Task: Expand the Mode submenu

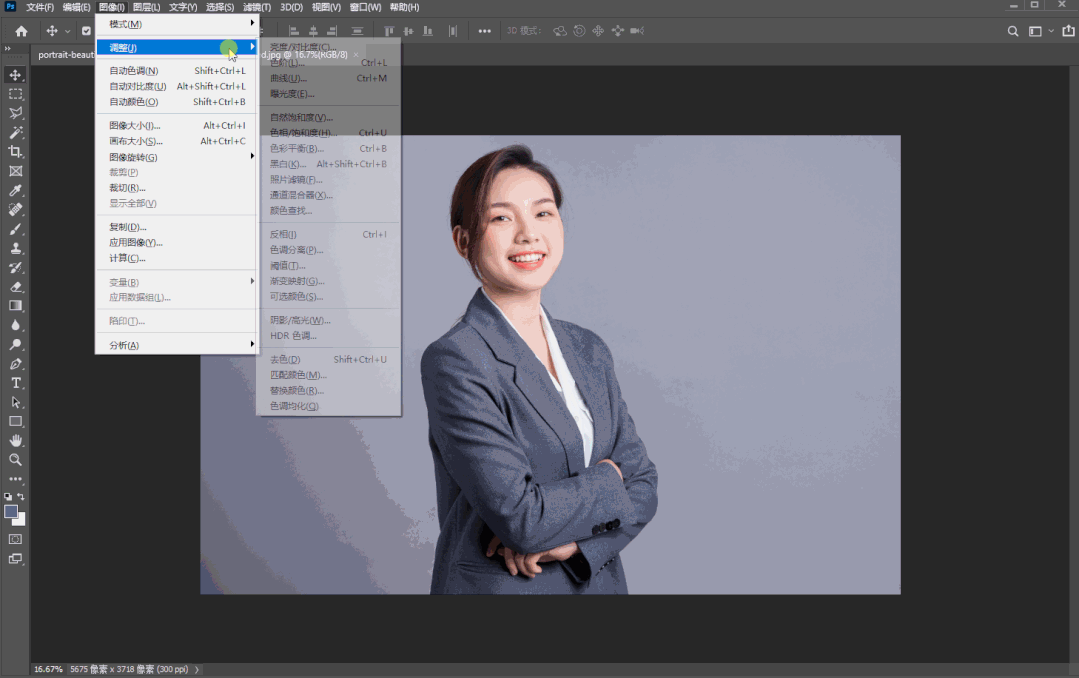Action: pyautogui.click(x=176, y=24)
